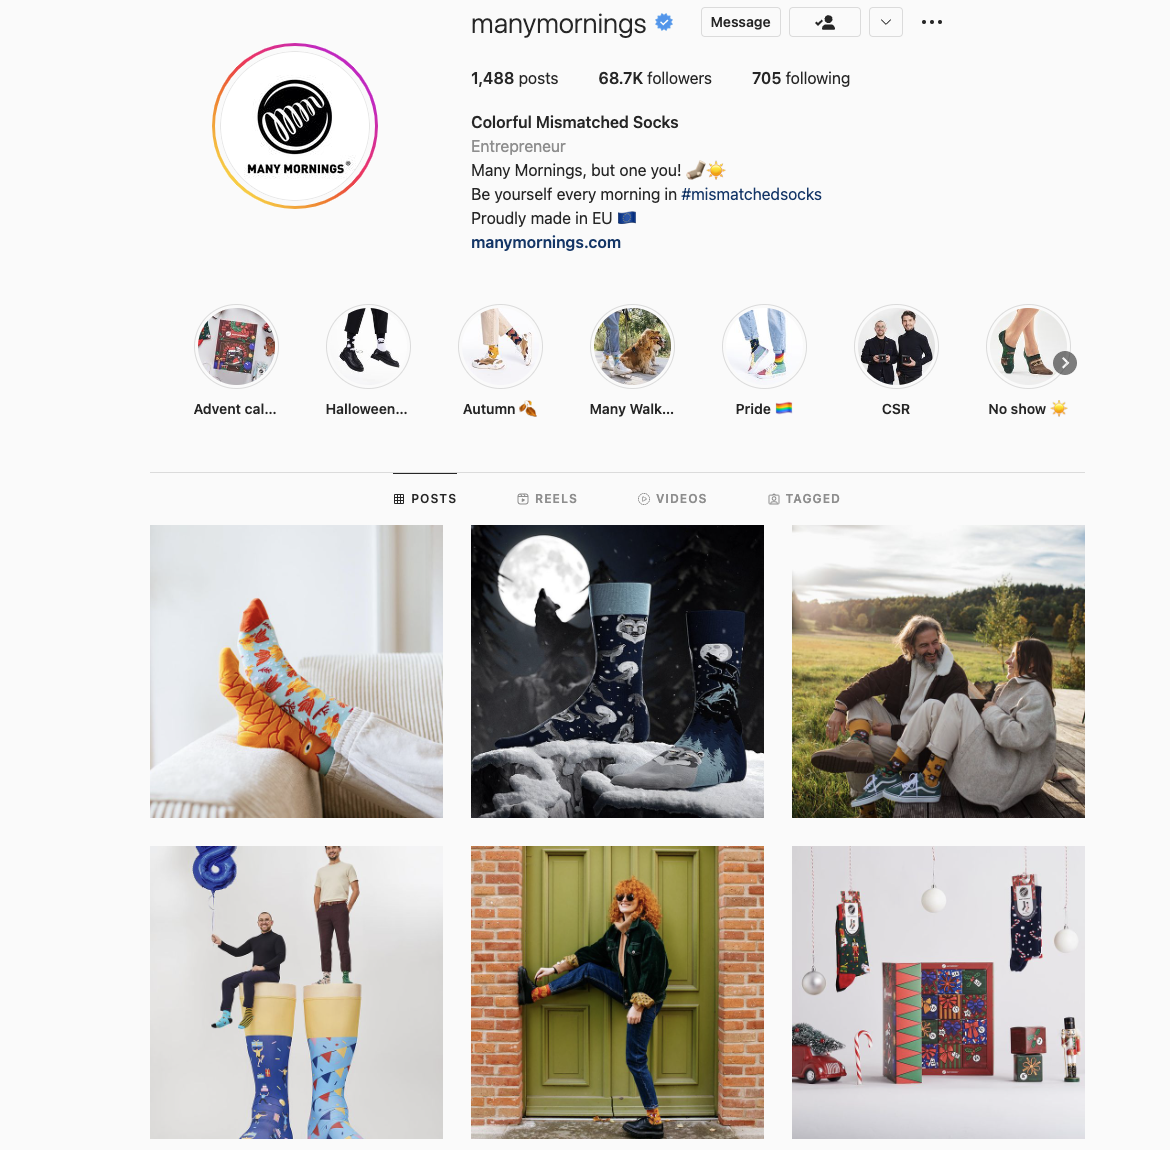Image resolution: width=1170 pixels, height=1150 pixels.
Task: Expand suggested accounts with chevron-down button
Action: click(x=886, y=22)
